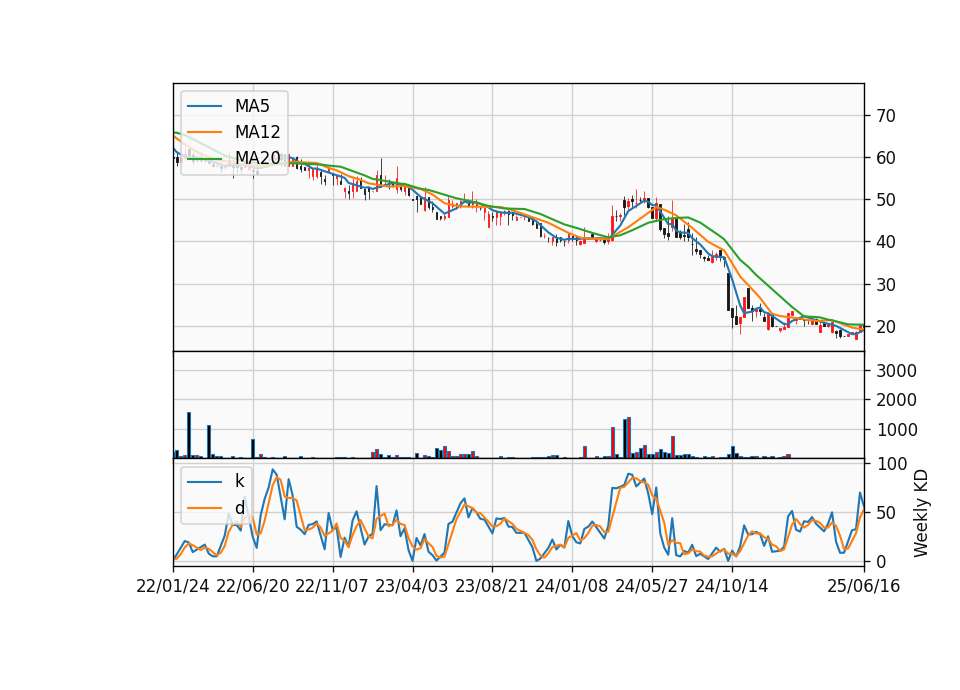Click the date label 22/11/07
The width and height of the screenshot is (960, 690).
pyautogui.click(x=332, y=586)
